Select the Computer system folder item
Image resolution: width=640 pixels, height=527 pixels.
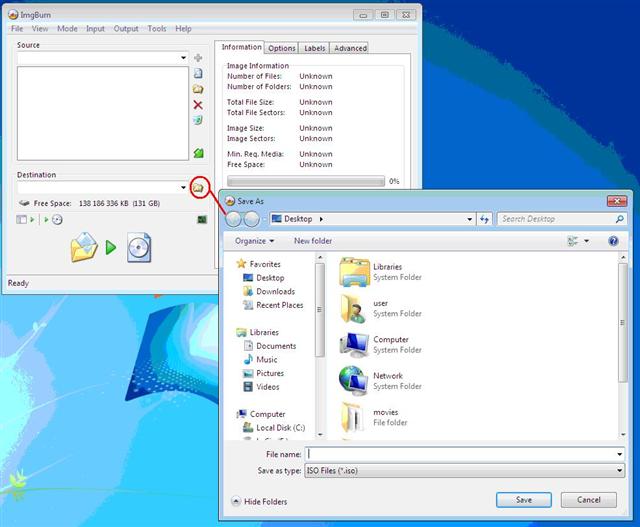point(380,345)
